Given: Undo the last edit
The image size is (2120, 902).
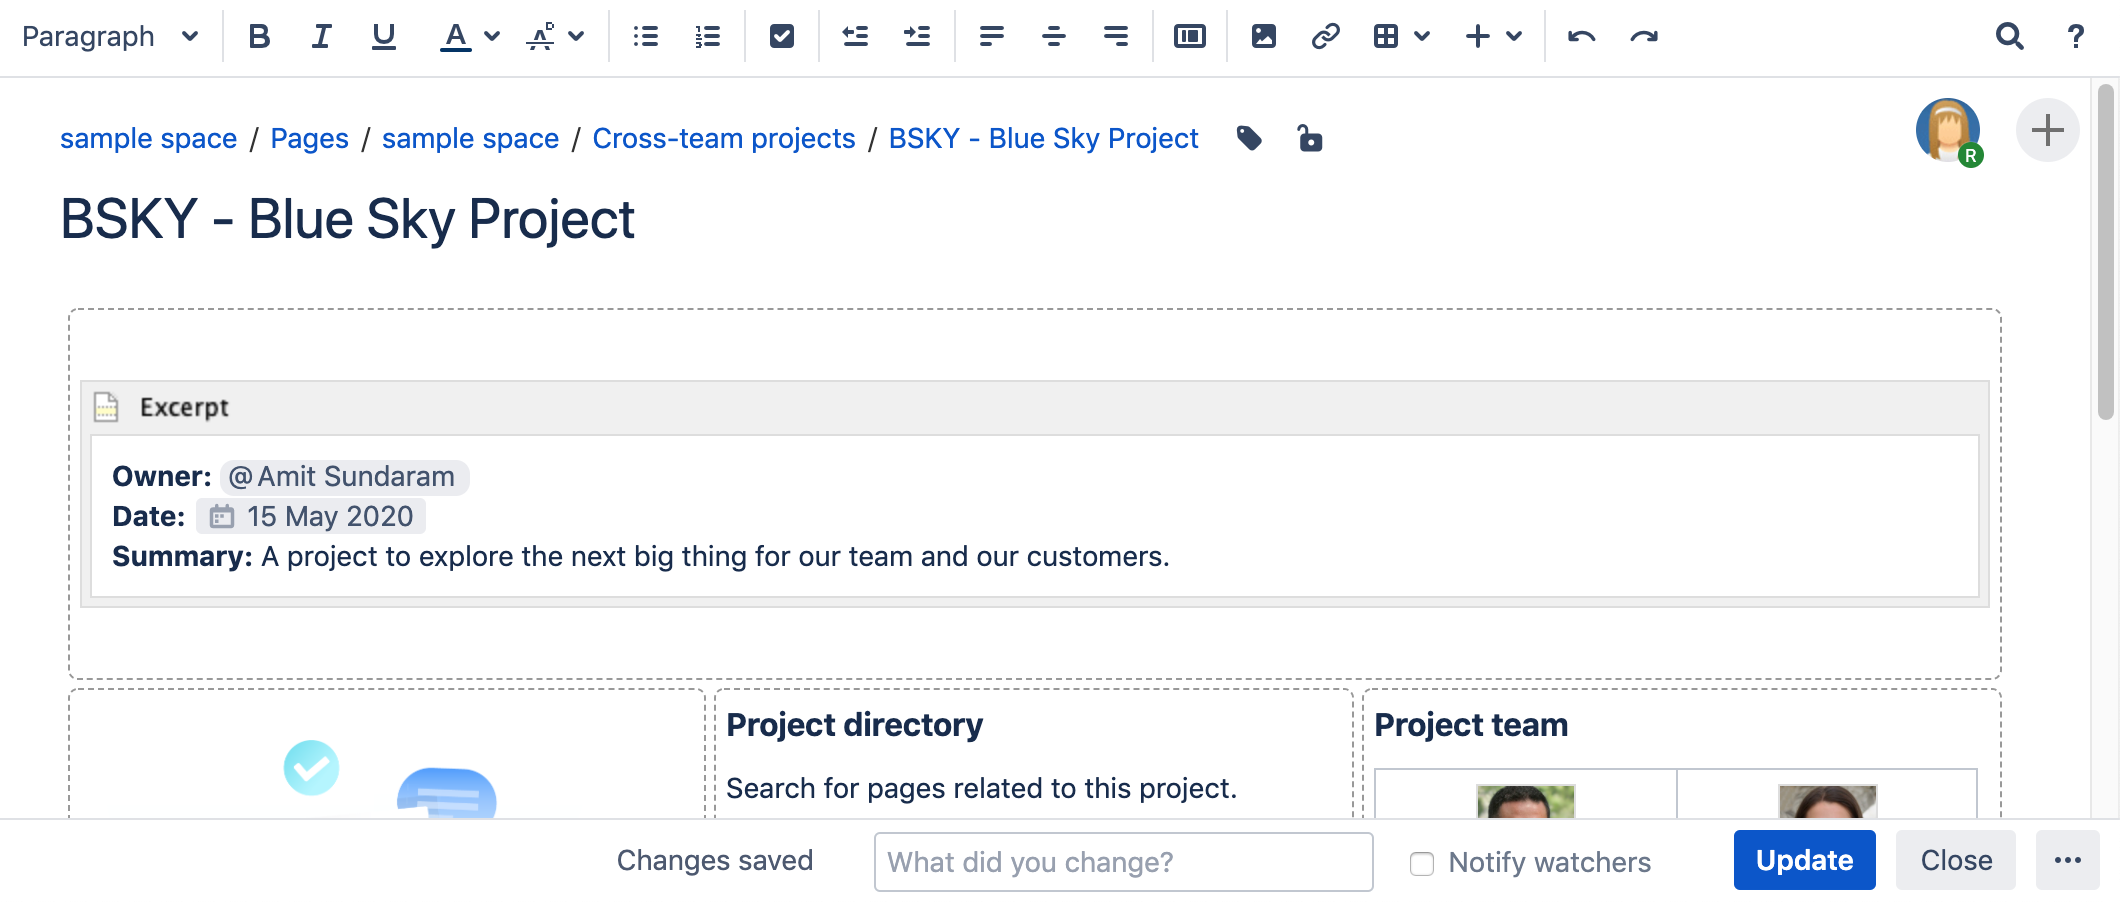Looking at the screenshot, I should 1581,37.
